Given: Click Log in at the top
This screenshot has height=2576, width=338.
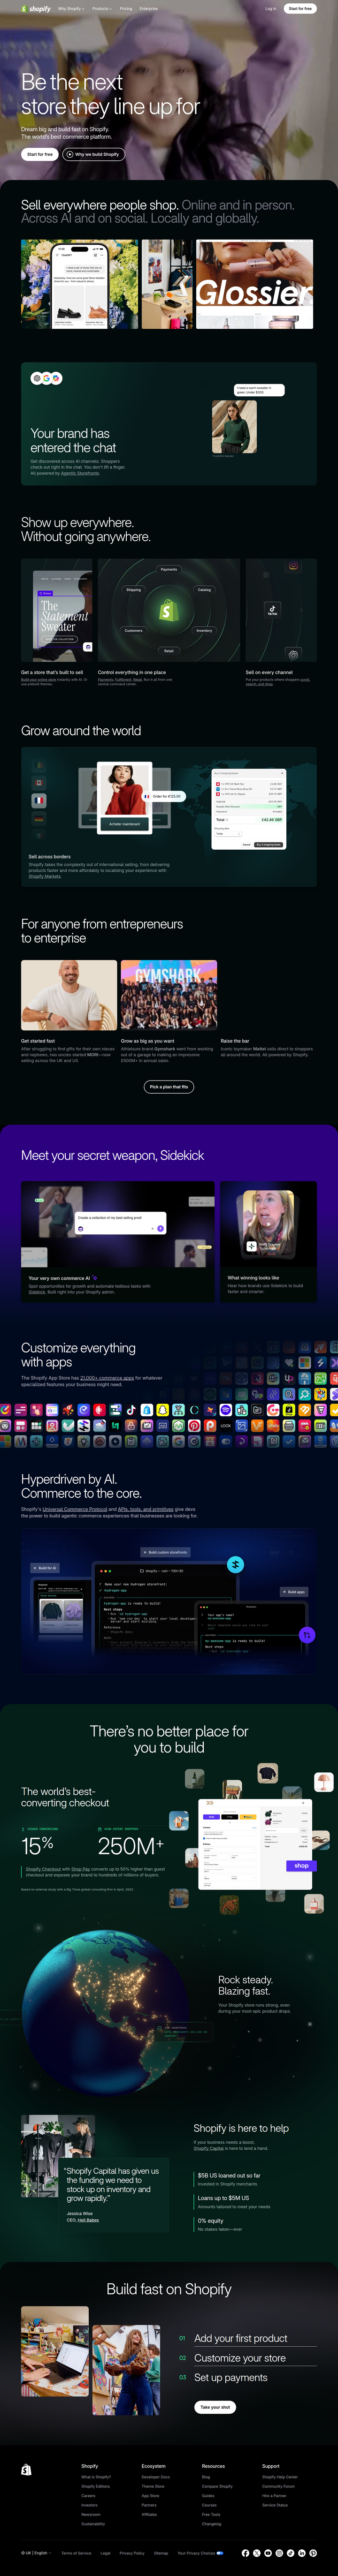Looking at the screenshot, I should pyautogui.click(x=270, y=8).
